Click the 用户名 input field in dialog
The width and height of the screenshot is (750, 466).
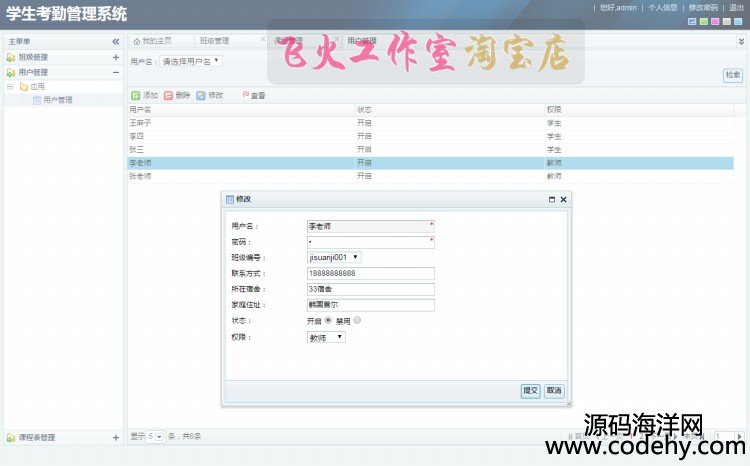tap(371, 226)
